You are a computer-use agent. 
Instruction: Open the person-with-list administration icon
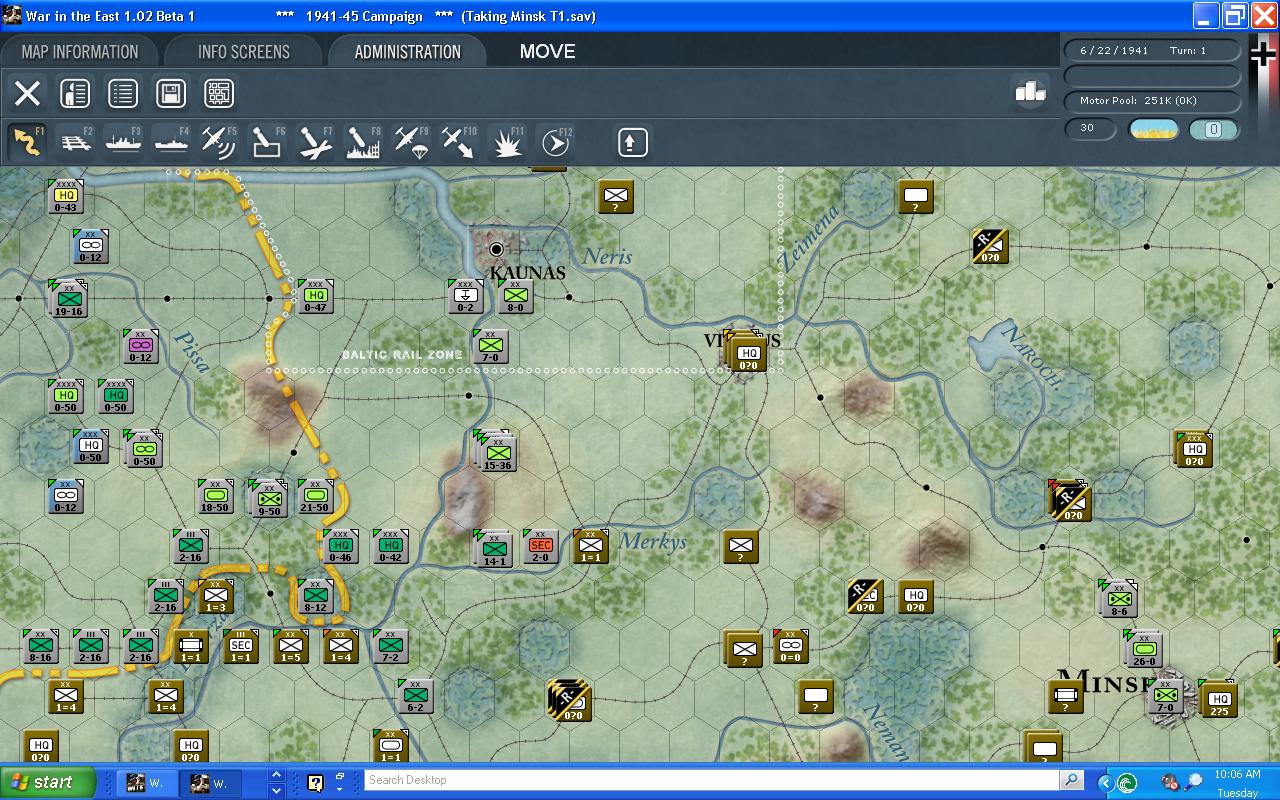pyautogui.click(x=75, y=93)
